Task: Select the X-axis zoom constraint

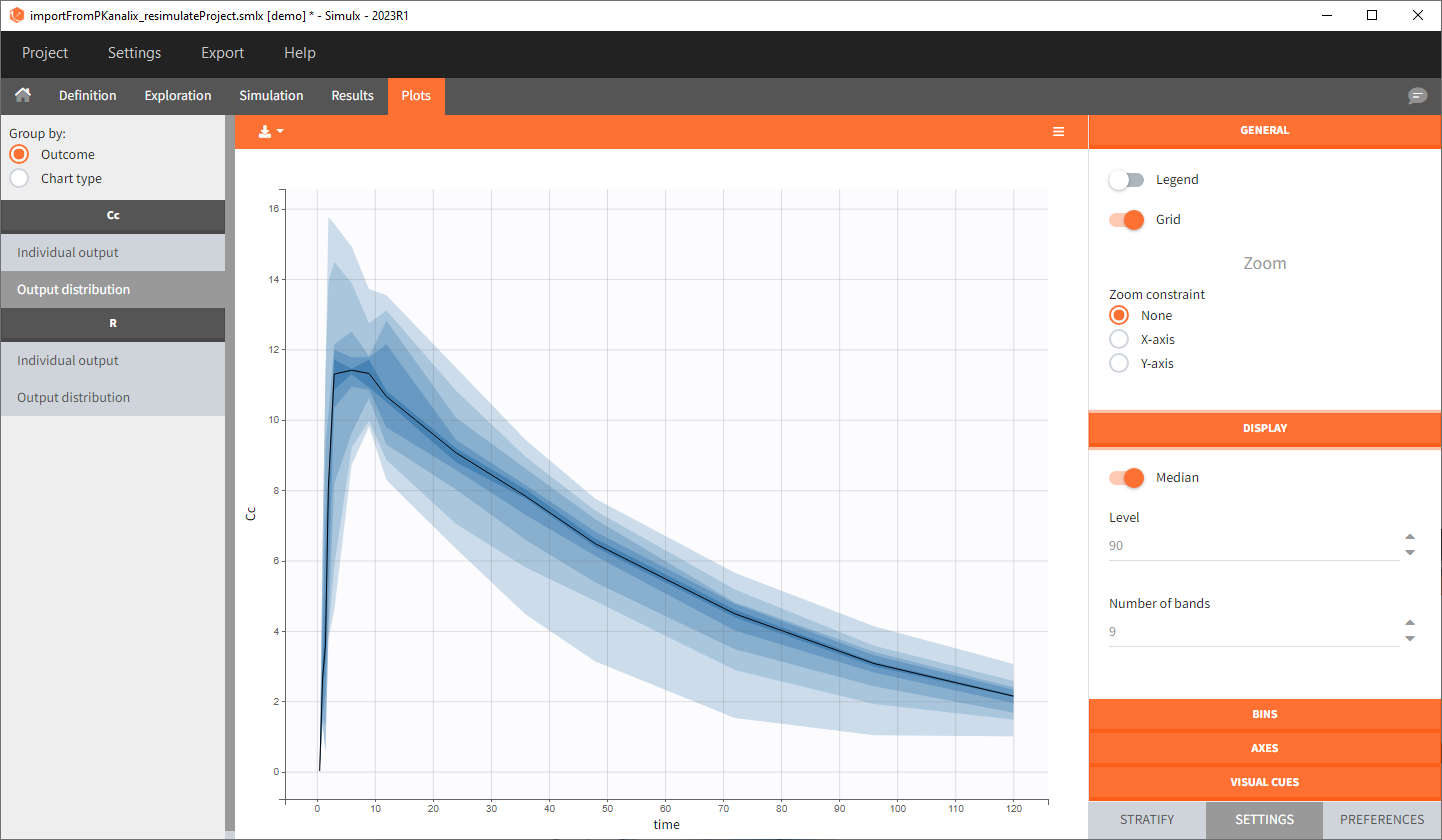Action: point(1119,340)
